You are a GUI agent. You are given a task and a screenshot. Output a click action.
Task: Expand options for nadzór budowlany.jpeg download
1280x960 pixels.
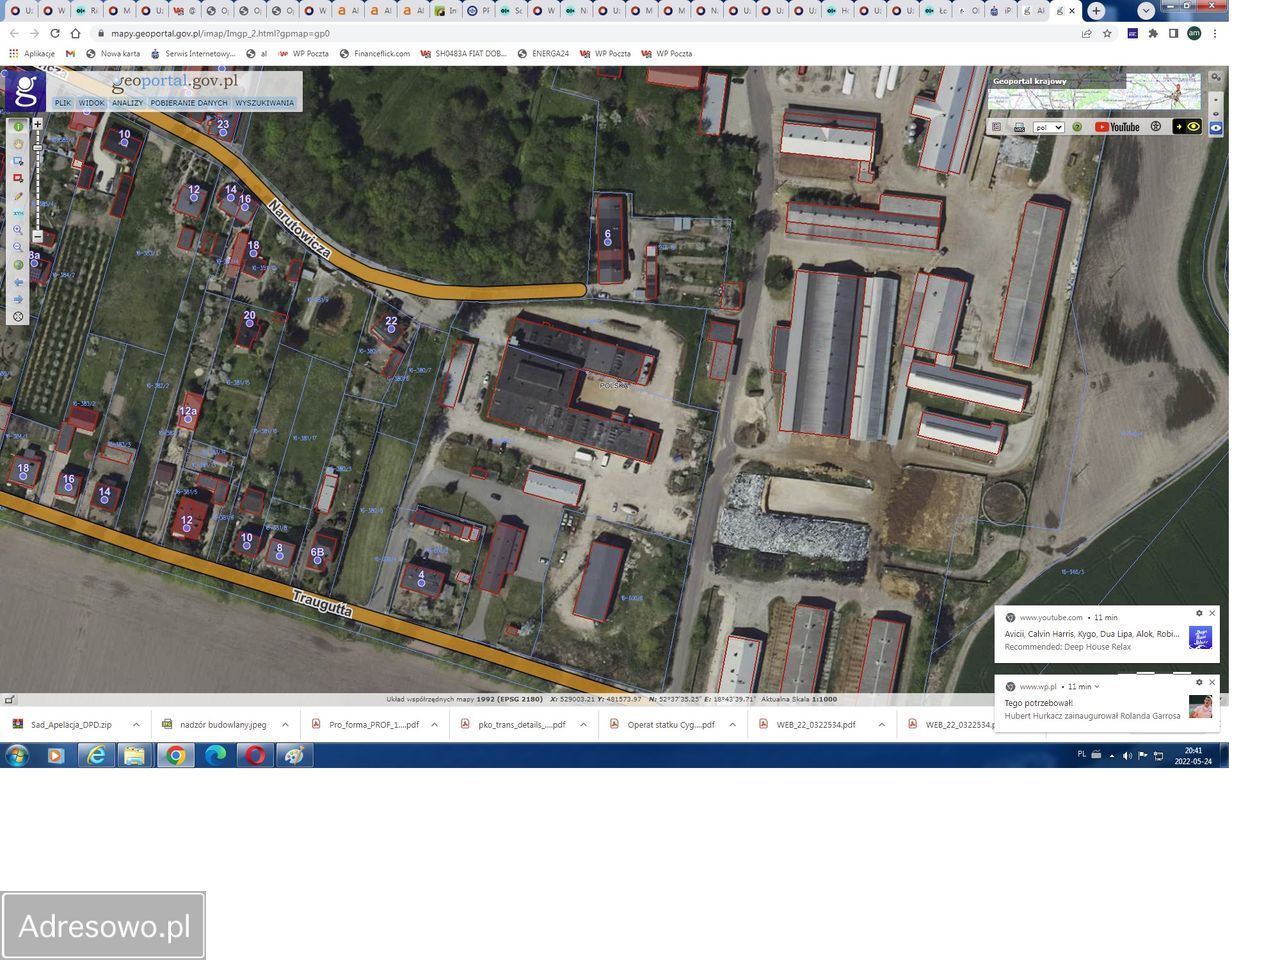click(x=285, y=725)
